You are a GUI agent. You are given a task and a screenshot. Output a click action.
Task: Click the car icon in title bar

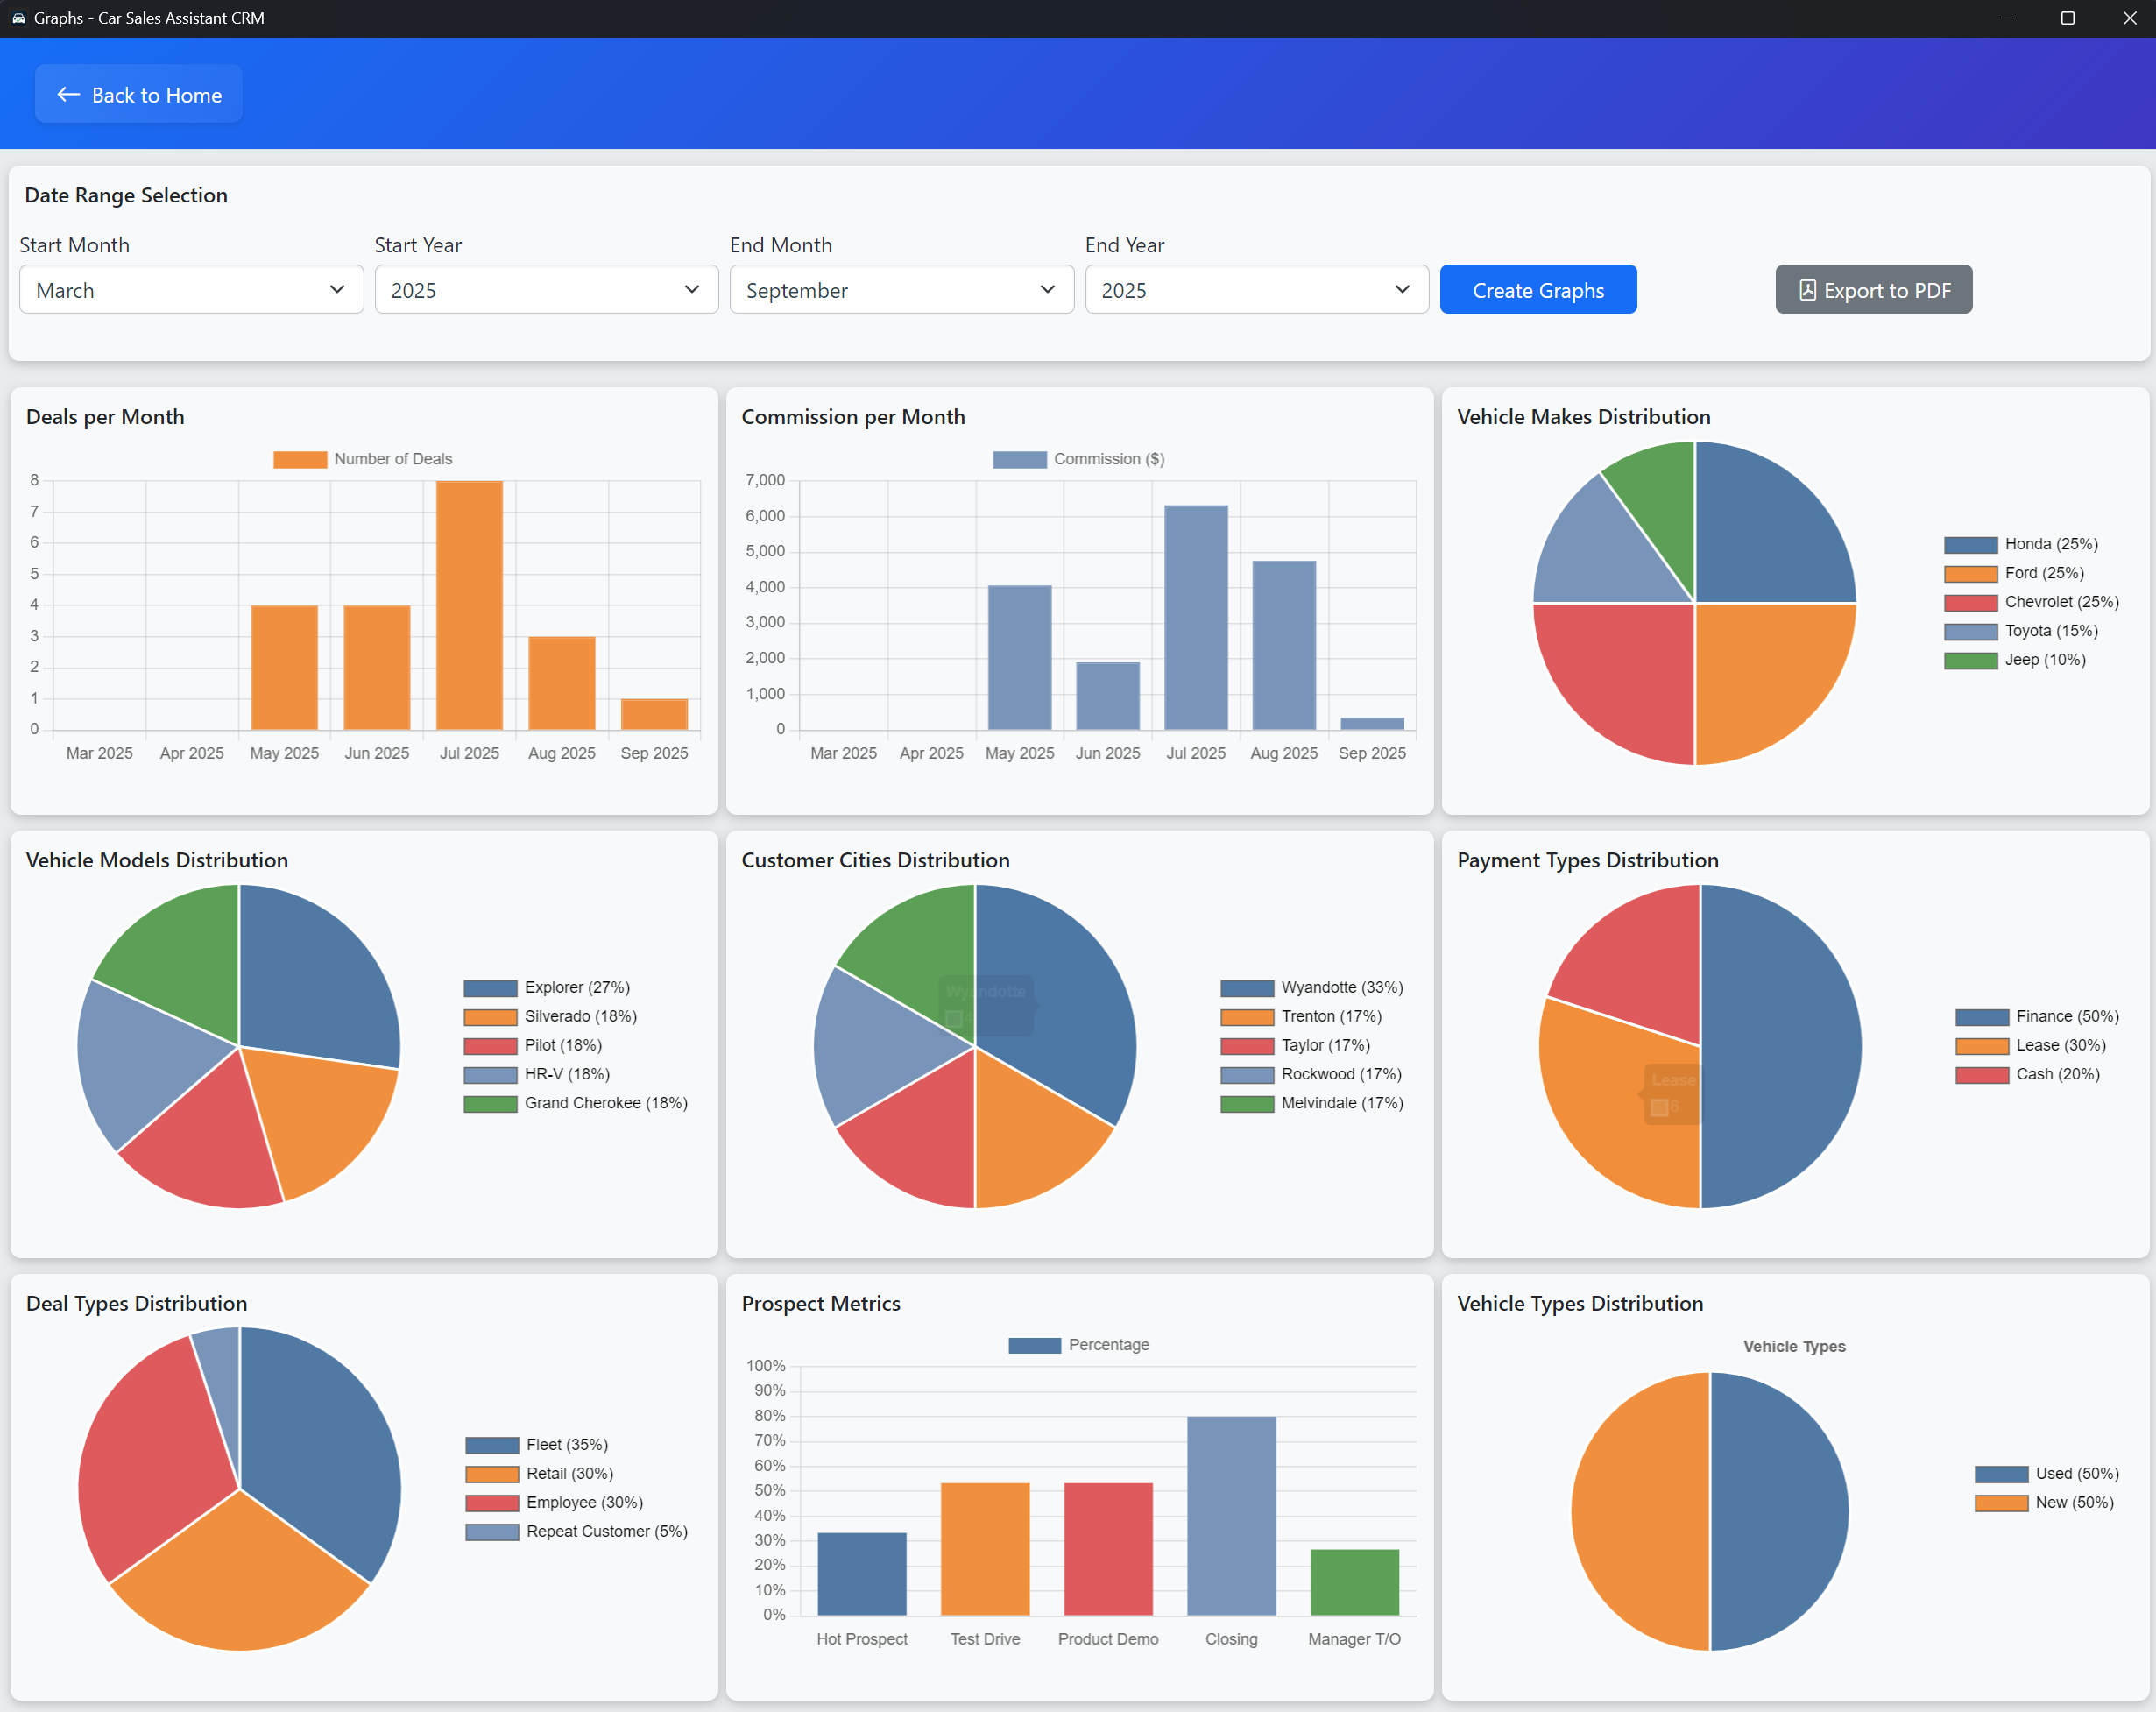18,18
